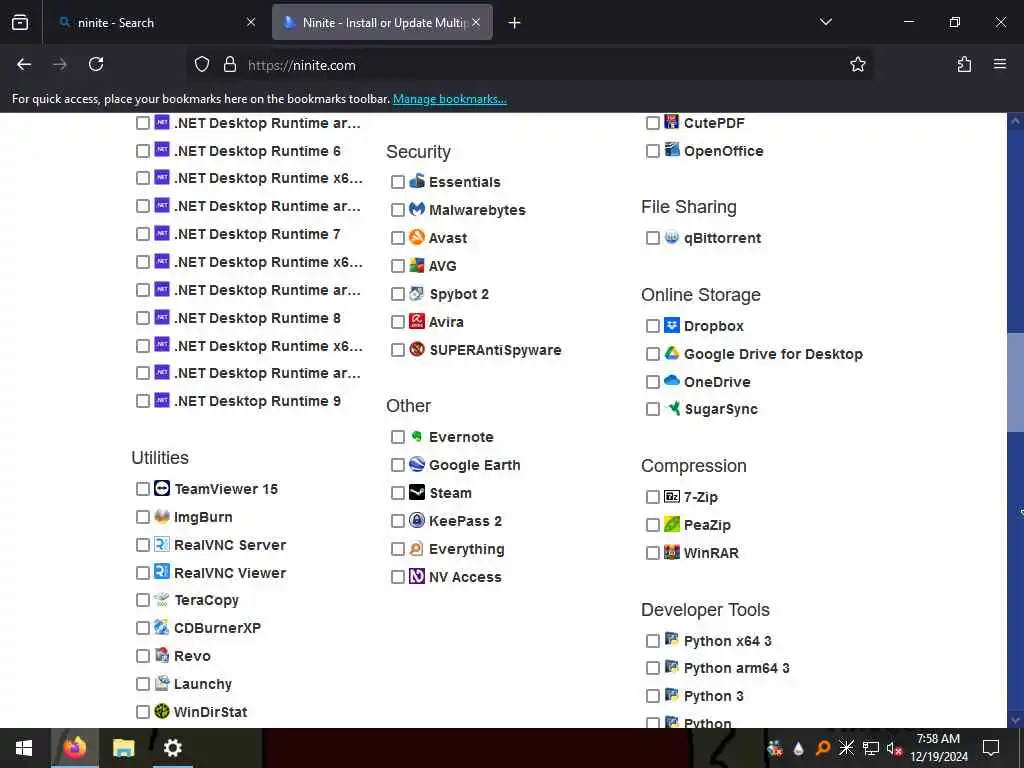The image size is (1024, 768).
Task: Open a new browser tab
Action: [515, 22]
